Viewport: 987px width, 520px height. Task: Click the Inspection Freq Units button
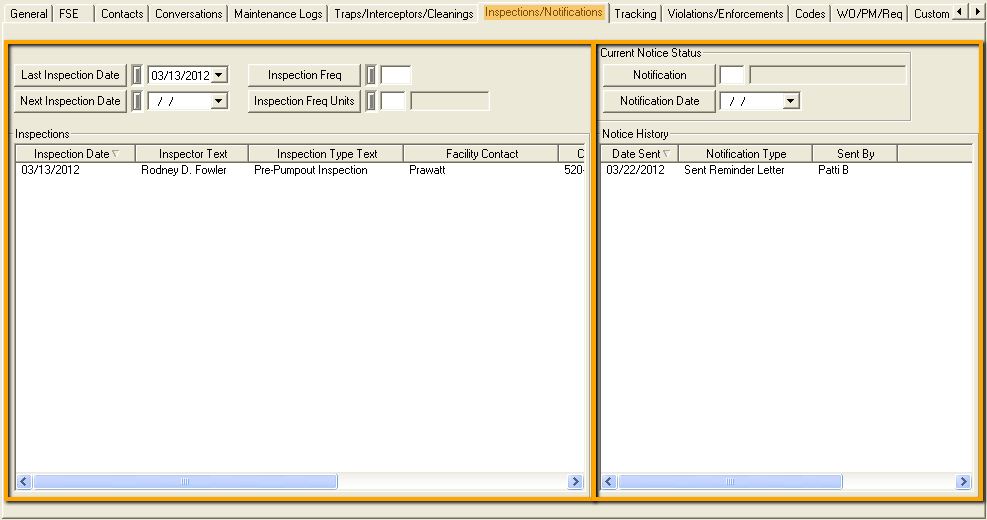tap(305, 101)
